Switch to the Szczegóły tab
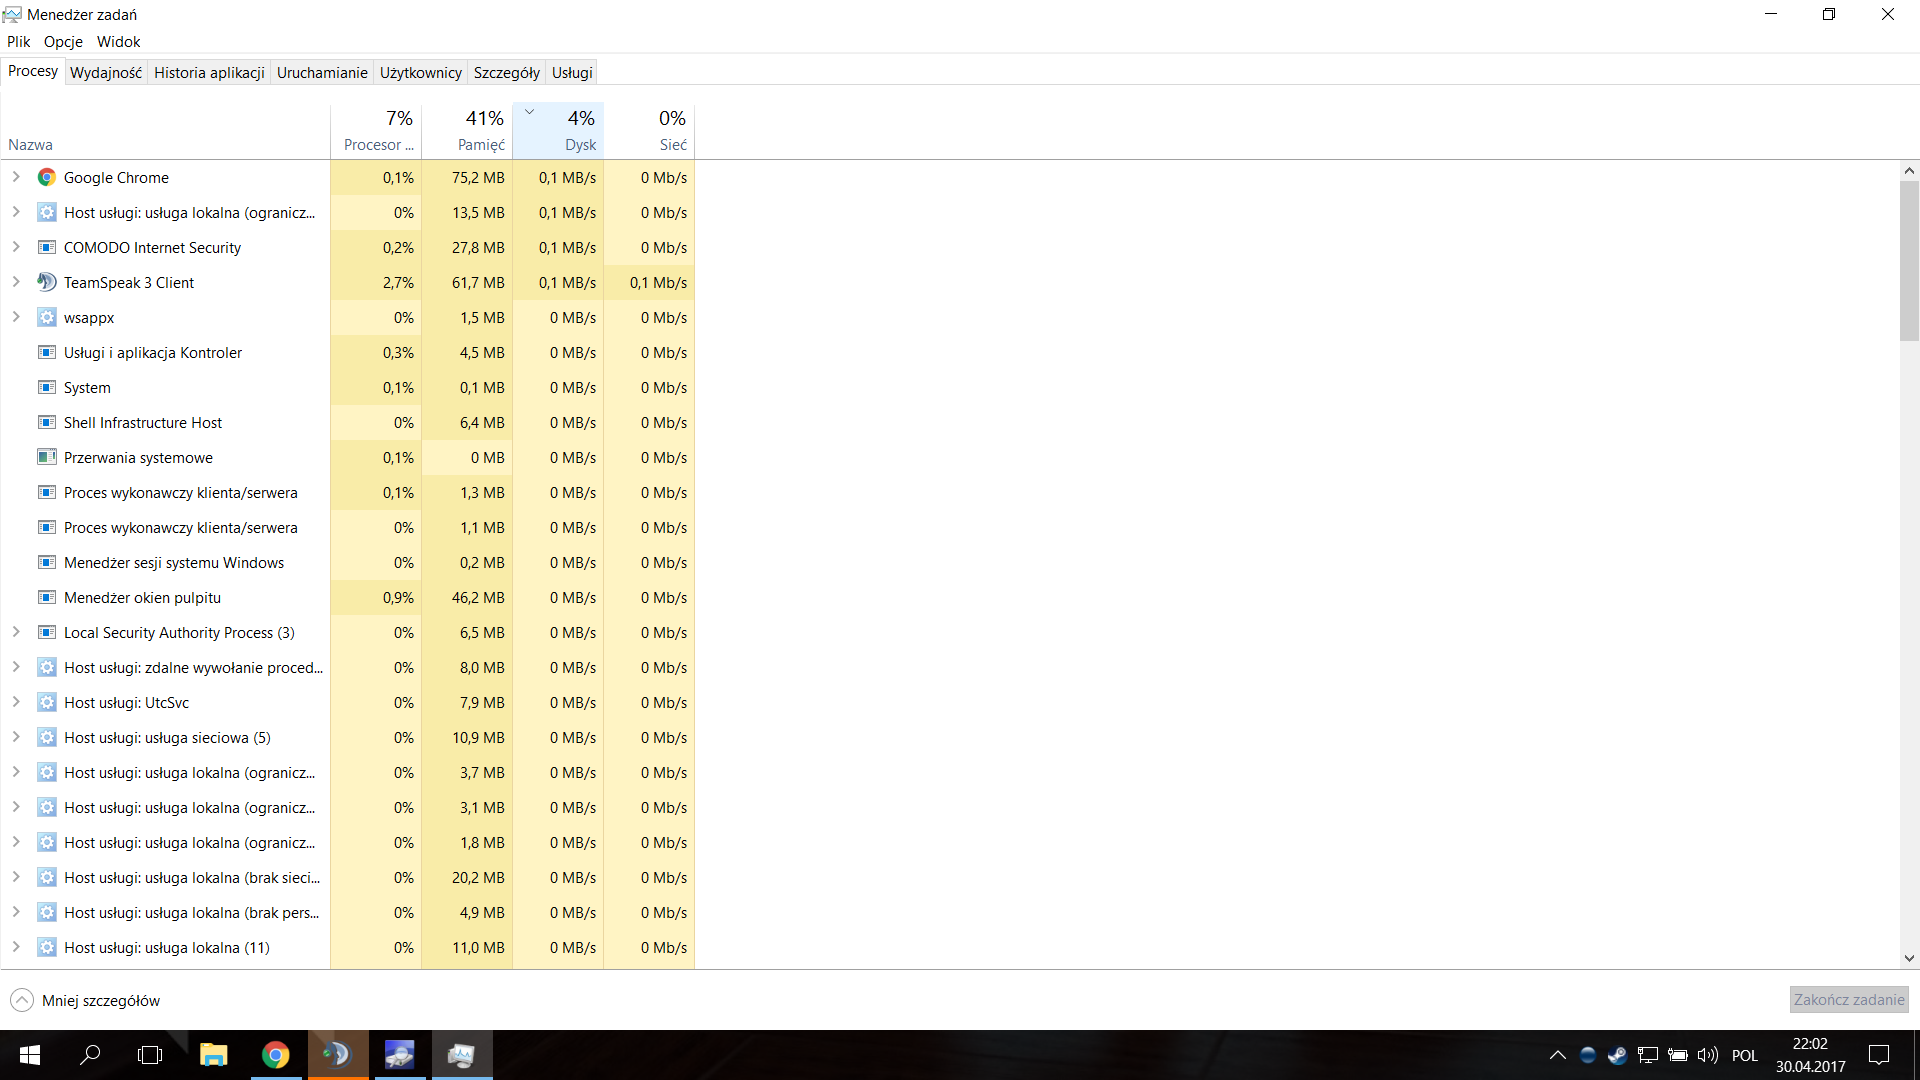The height and width of the screenshot is (1080, 1920). point(507,73)
